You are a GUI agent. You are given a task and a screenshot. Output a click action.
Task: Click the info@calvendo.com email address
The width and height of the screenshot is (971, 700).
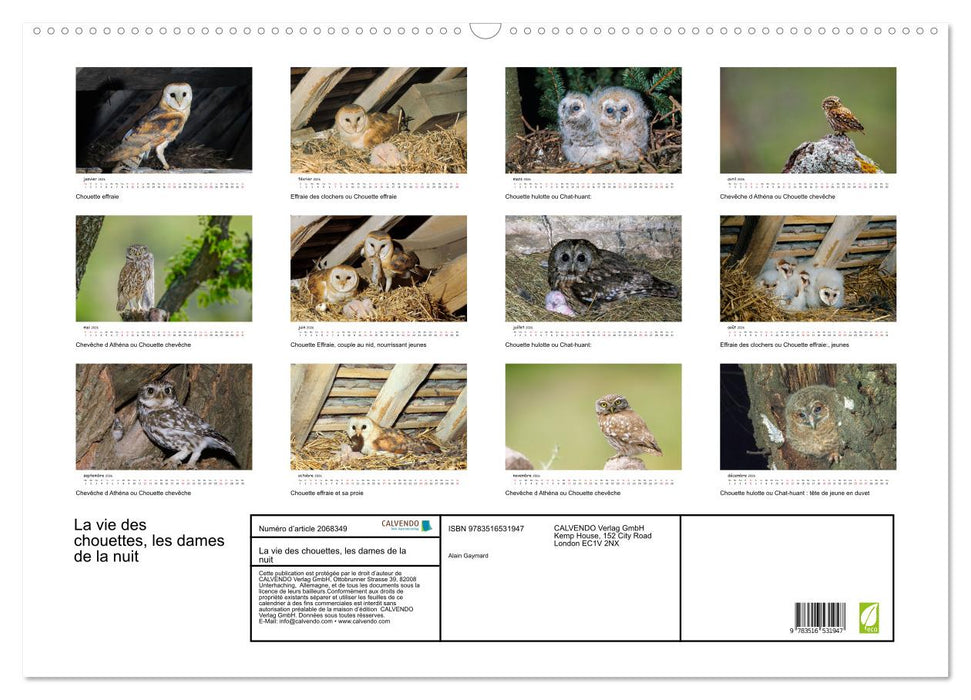click(x=295, y=621)
